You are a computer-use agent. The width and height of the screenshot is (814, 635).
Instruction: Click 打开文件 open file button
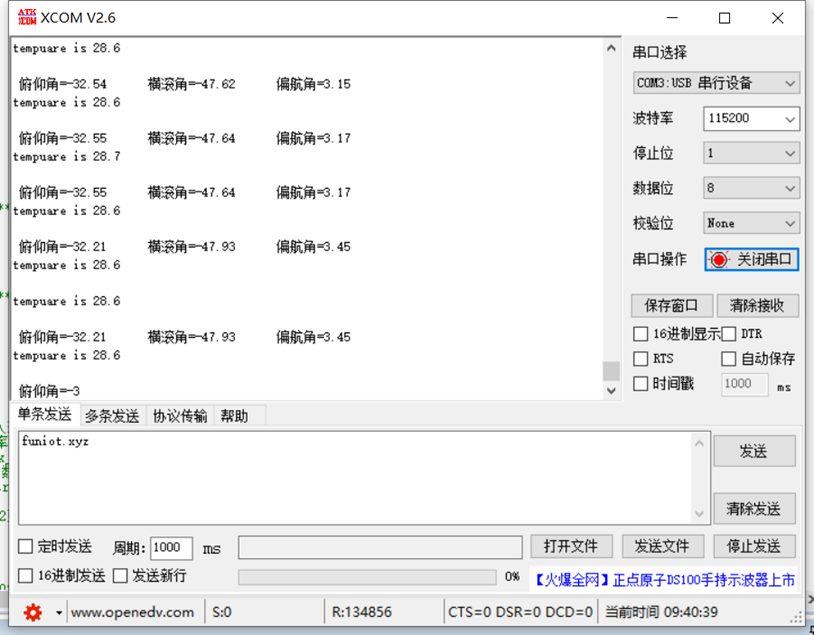click(571, 546)
